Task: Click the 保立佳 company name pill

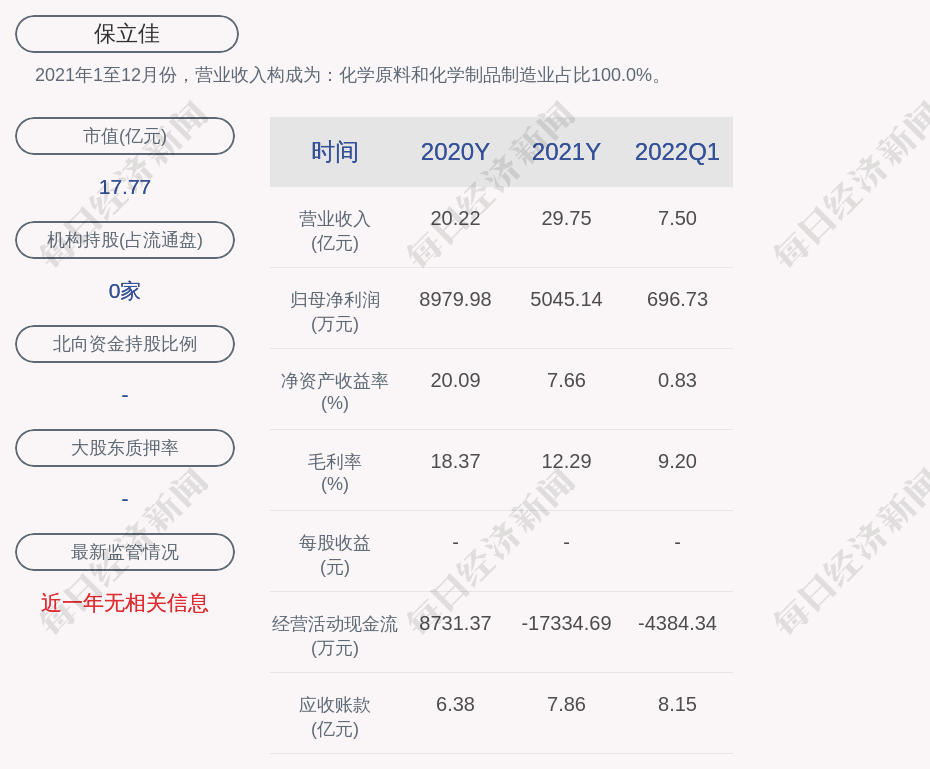Action: coord(127,34)
